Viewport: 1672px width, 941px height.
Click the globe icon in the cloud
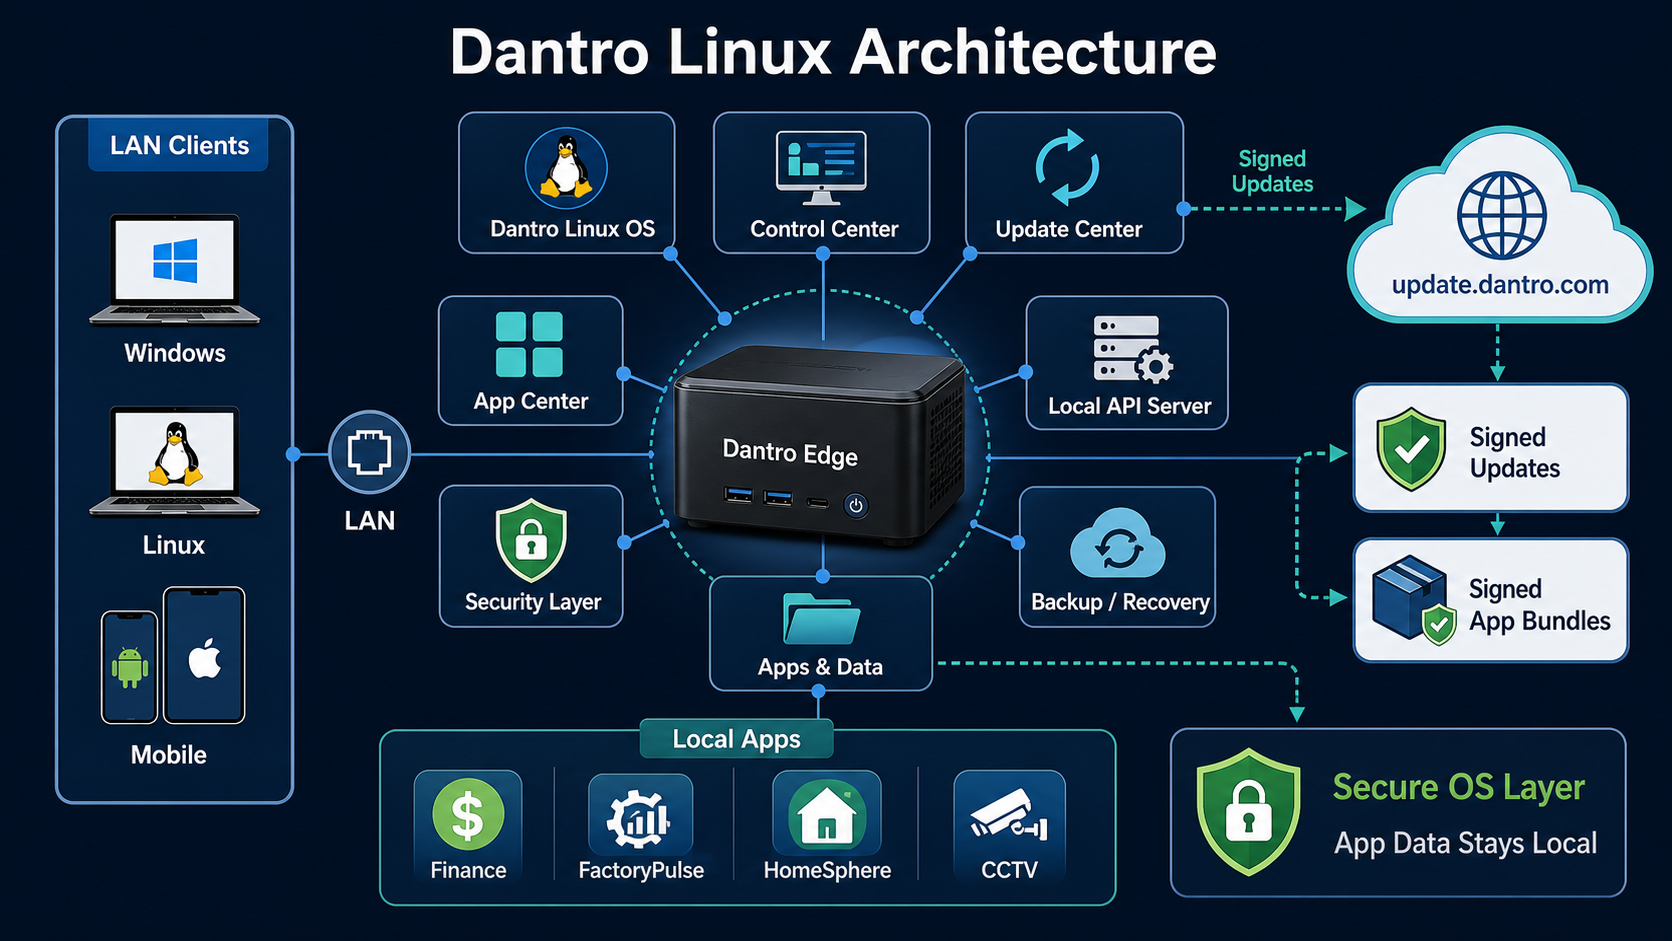coord(1501,216)
